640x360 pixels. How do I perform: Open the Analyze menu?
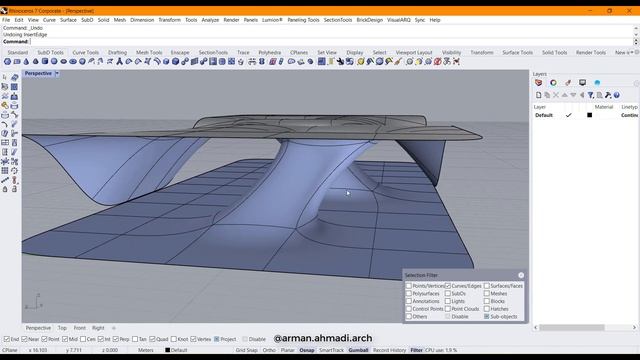(x=210, y=20)
